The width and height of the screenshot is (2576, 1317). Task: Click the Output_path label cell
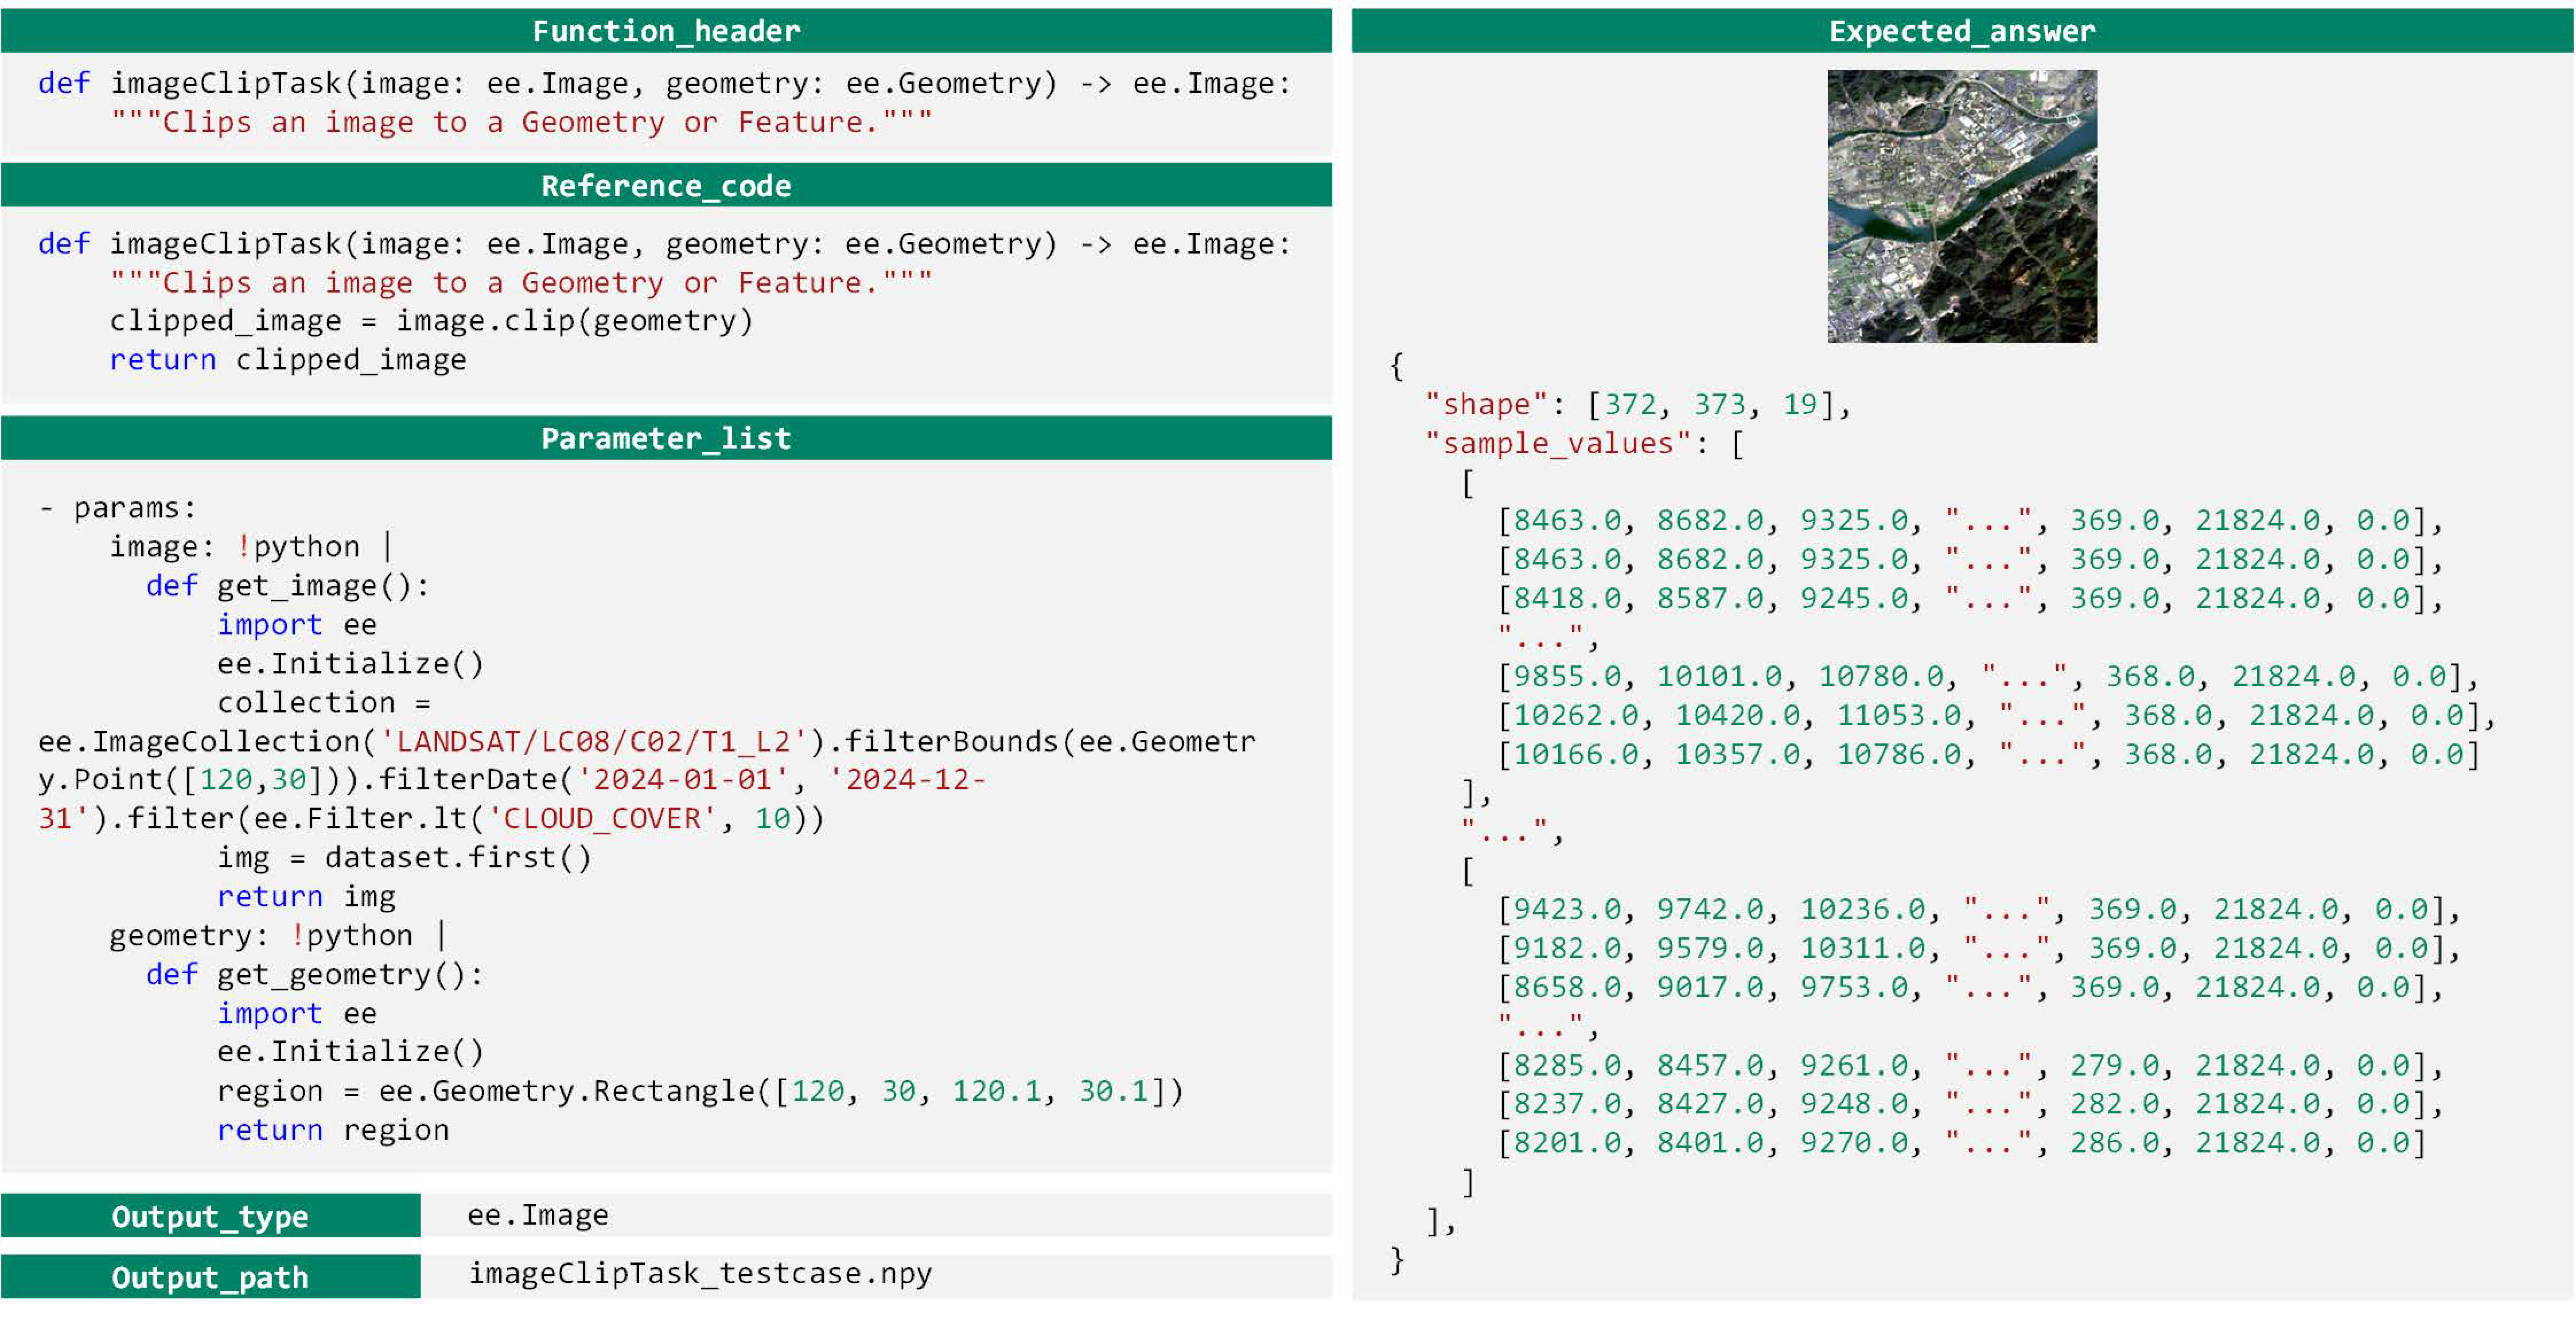(x=210, y=1277)
